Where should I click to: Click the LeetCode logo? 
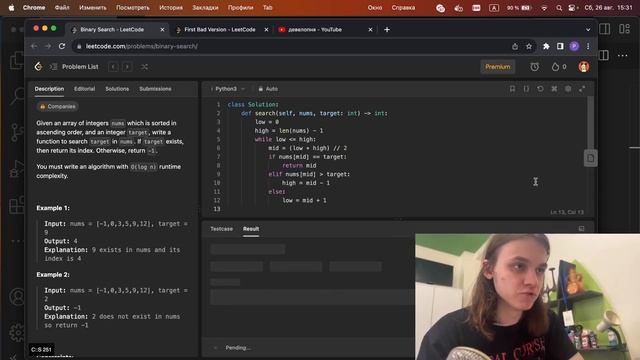(x=38, y=67)
